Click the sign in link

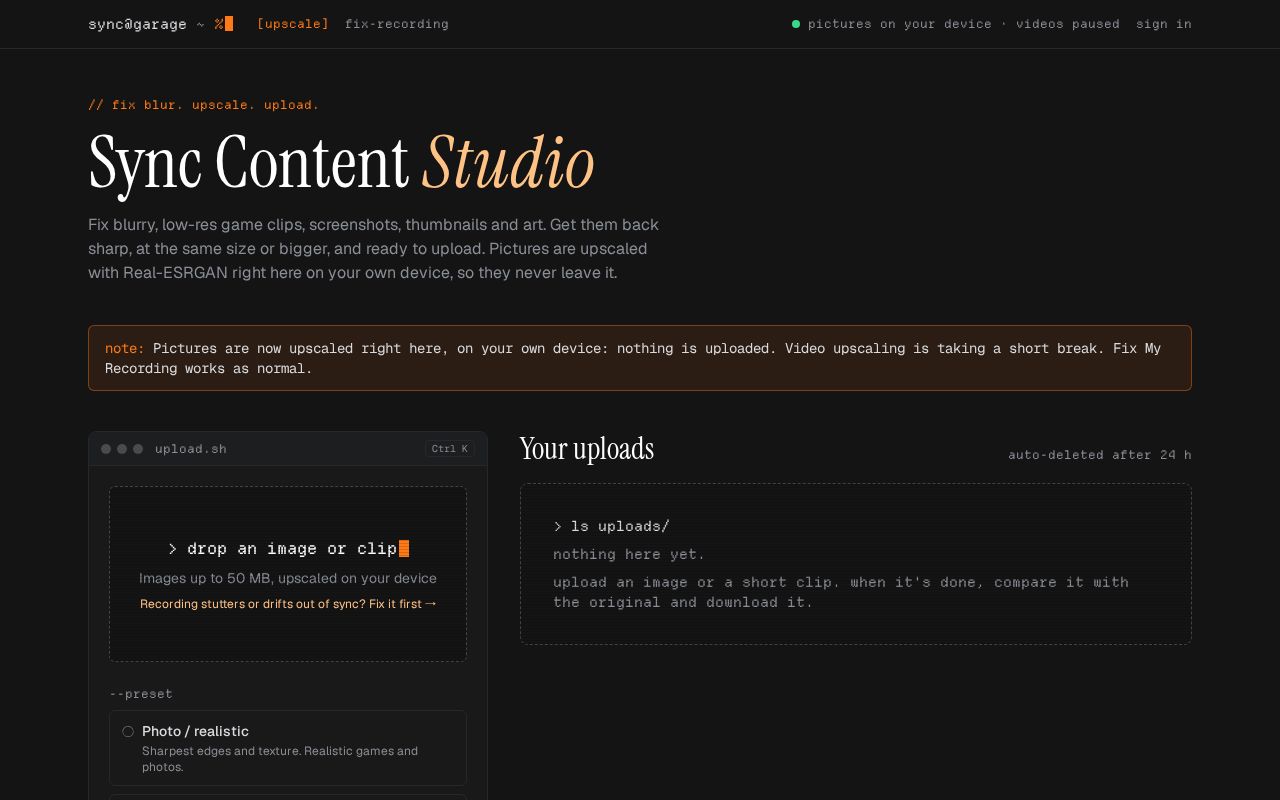(1164, 24)
